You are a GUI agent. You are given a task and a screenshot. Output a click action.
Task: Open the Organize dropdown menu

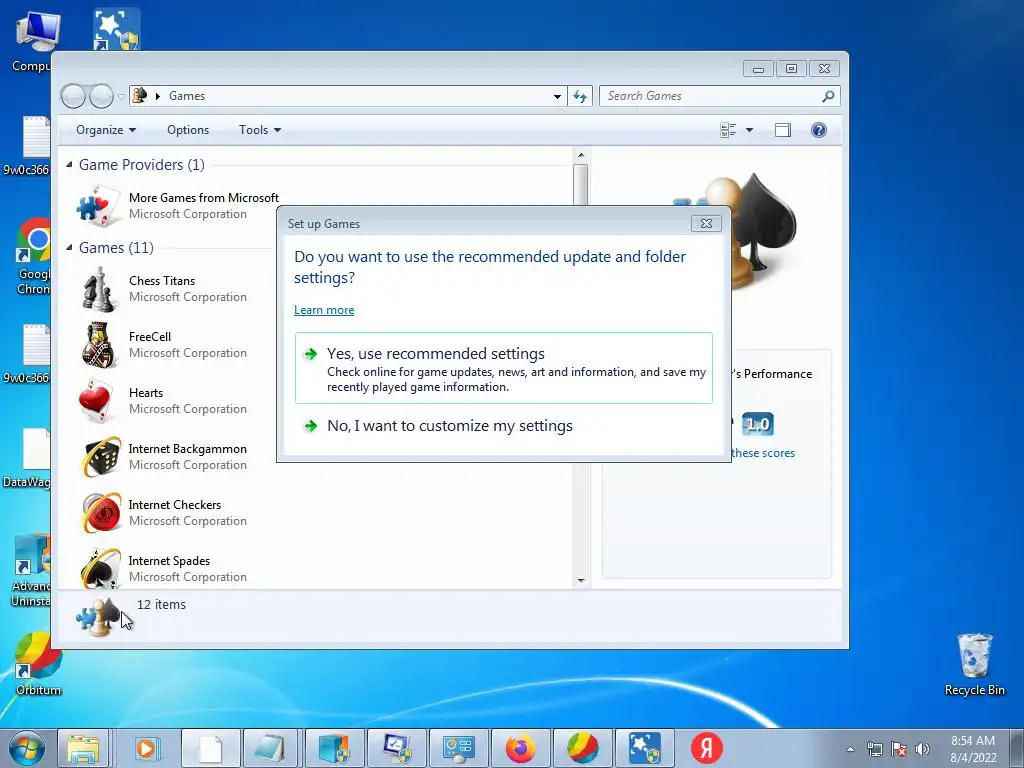[106, 130]
